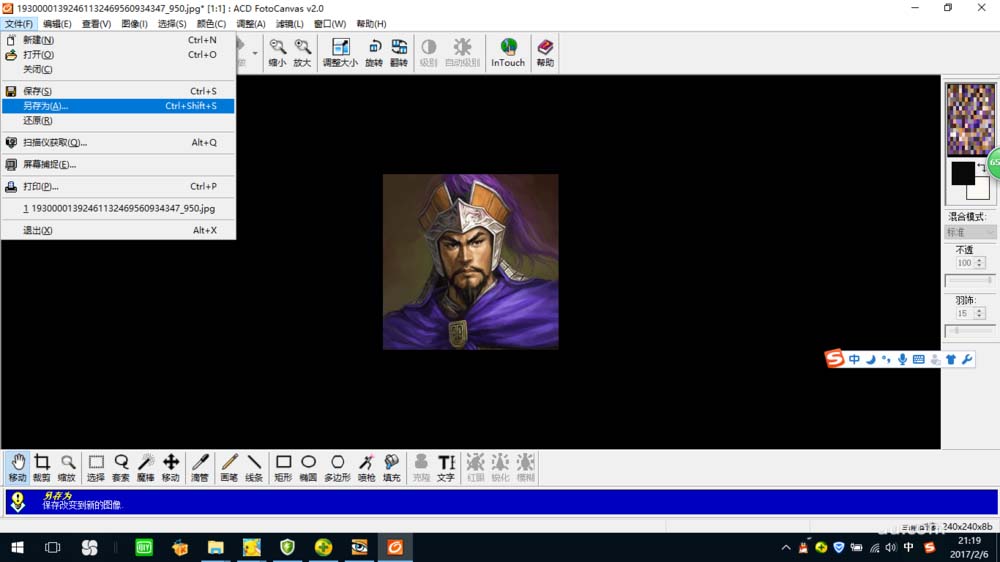This screenshot has width=1000, height=562.
Task: Expand the 混合模式 blend mode dropdown
Action: tap(970, 232)
